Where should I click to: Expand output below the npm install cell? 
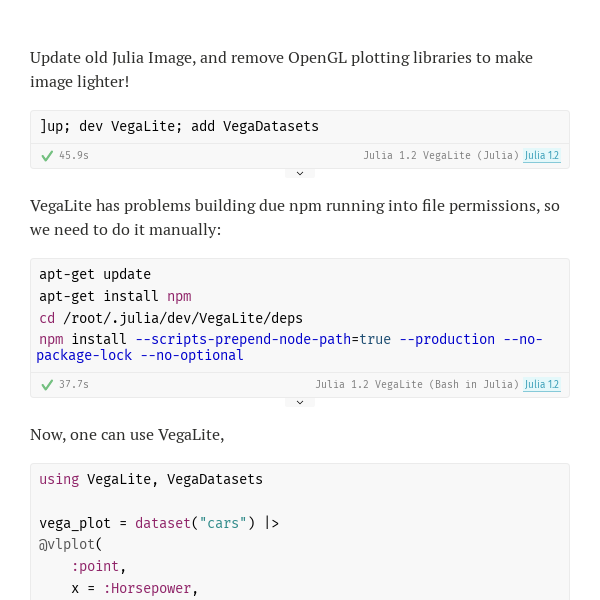[x=300, y=402]
